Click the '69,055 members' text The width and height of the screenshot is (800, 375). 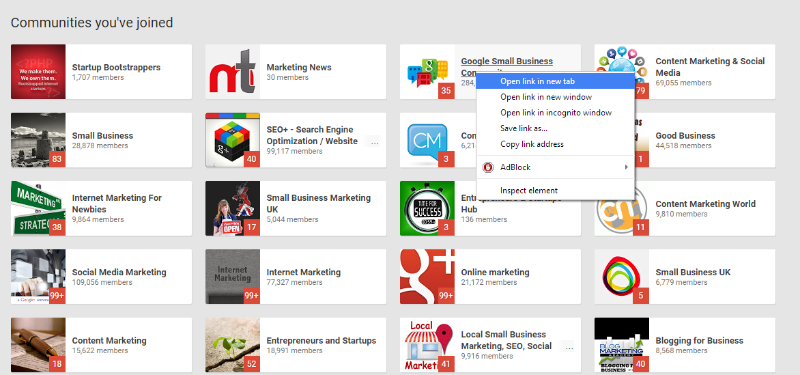684,83
